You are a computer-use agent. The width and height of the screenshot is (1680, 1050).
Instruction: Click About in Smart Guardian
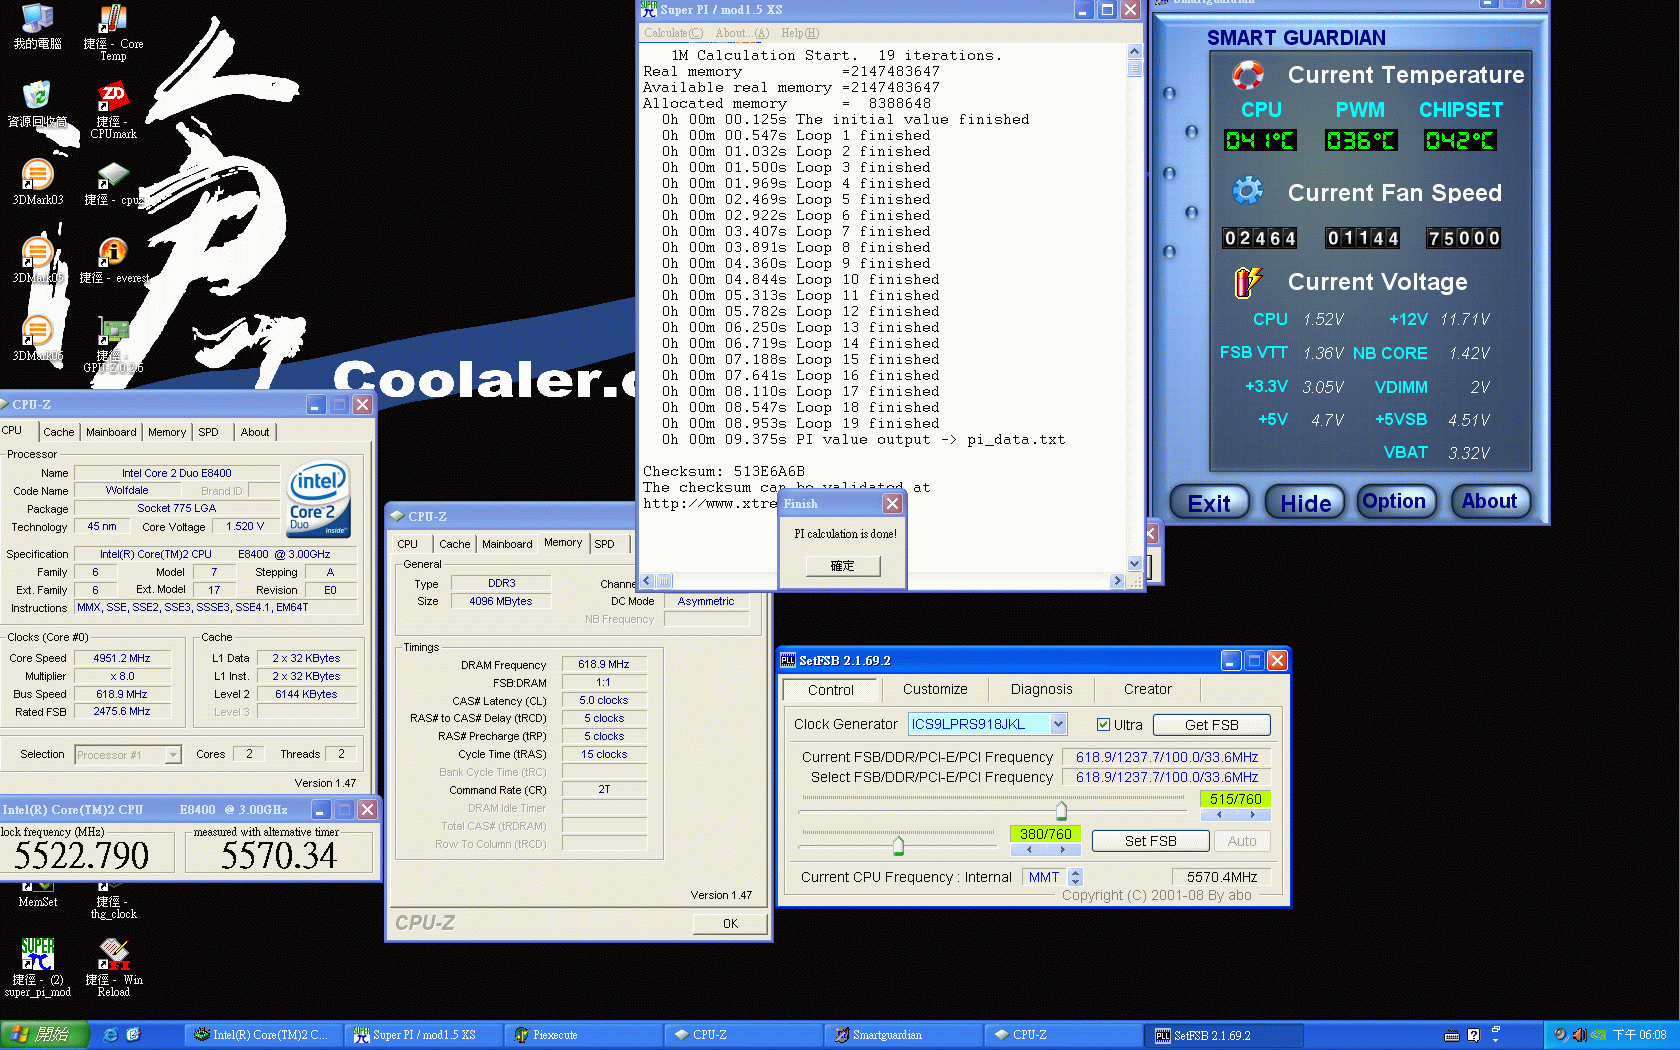click(1490, 501)
